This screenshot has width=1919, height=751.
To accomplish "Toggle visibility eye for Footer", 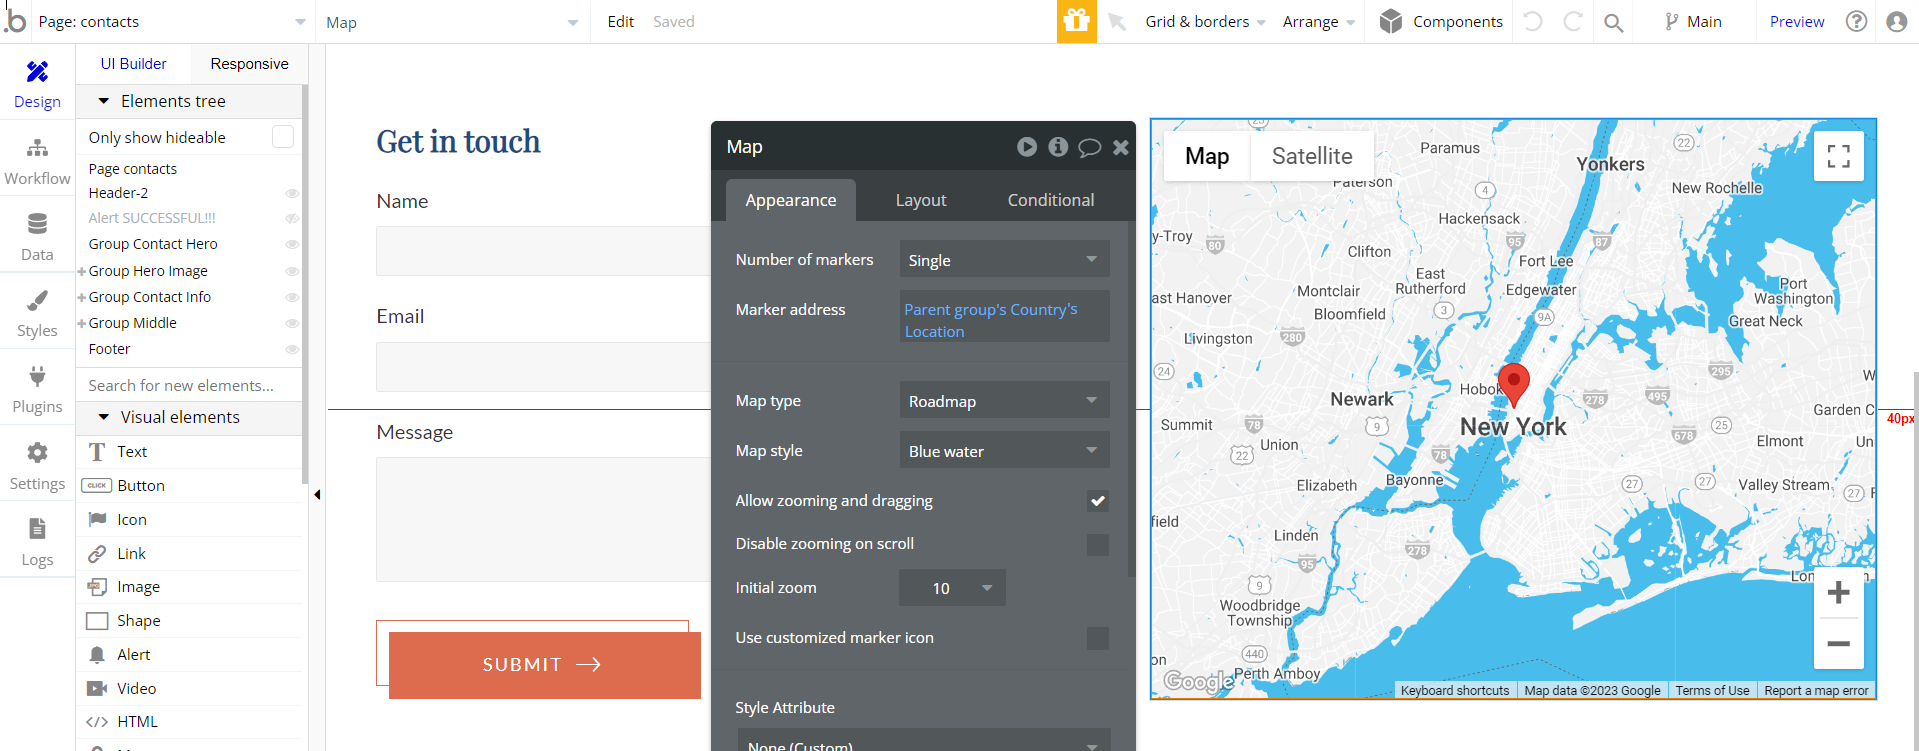I will pyautogui.click(x=292, y=349).
